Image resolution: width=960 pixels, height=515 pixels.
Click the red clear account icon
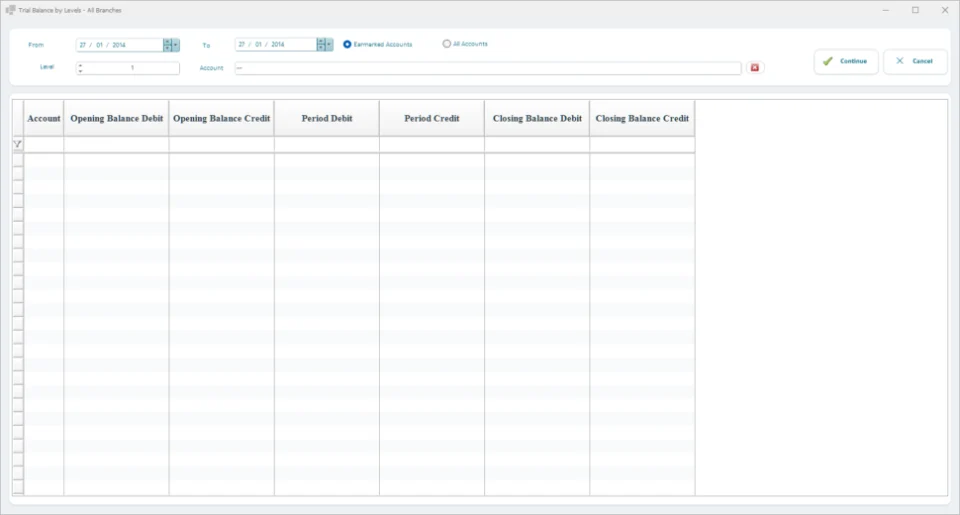[754, 68]
